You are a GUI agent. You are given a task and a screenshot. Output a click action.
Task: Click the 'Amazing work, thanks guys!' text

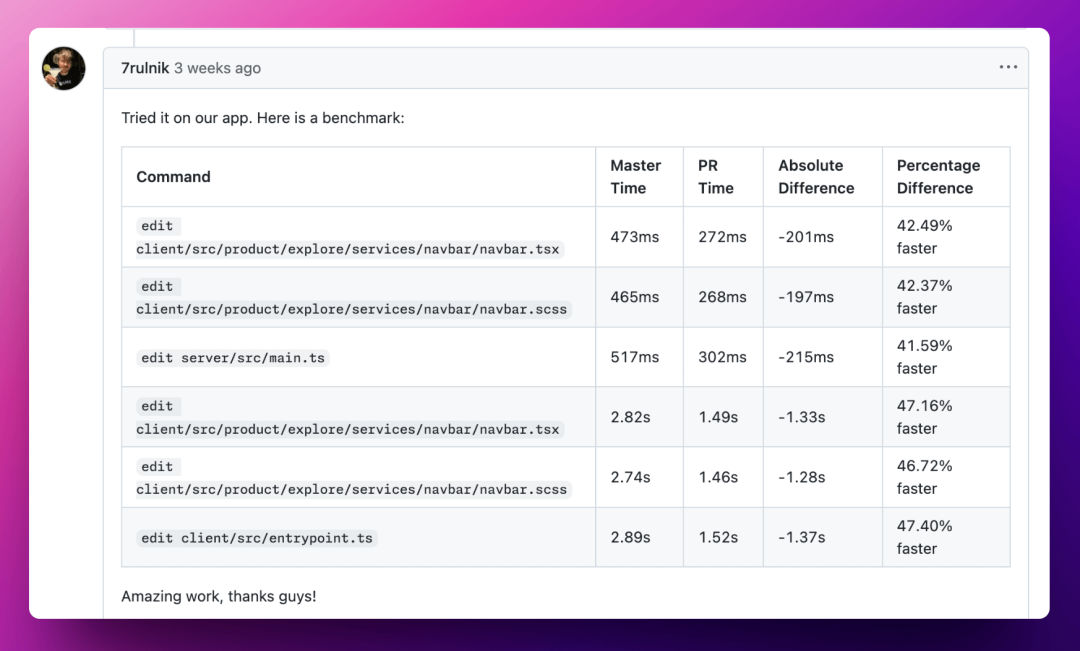click(x=219, y=597)
